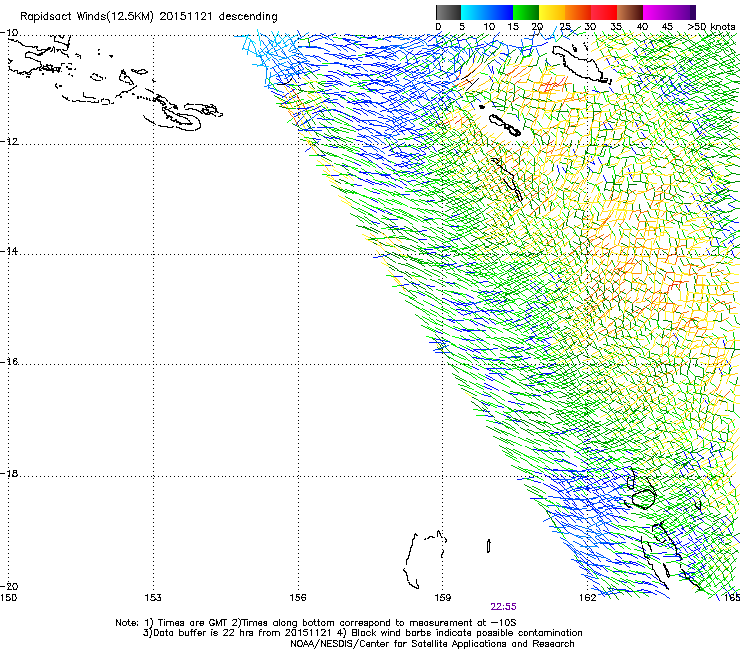
Task: Select the magenta 40-45 knots legend segment
Action: click(x=656, y=12)
